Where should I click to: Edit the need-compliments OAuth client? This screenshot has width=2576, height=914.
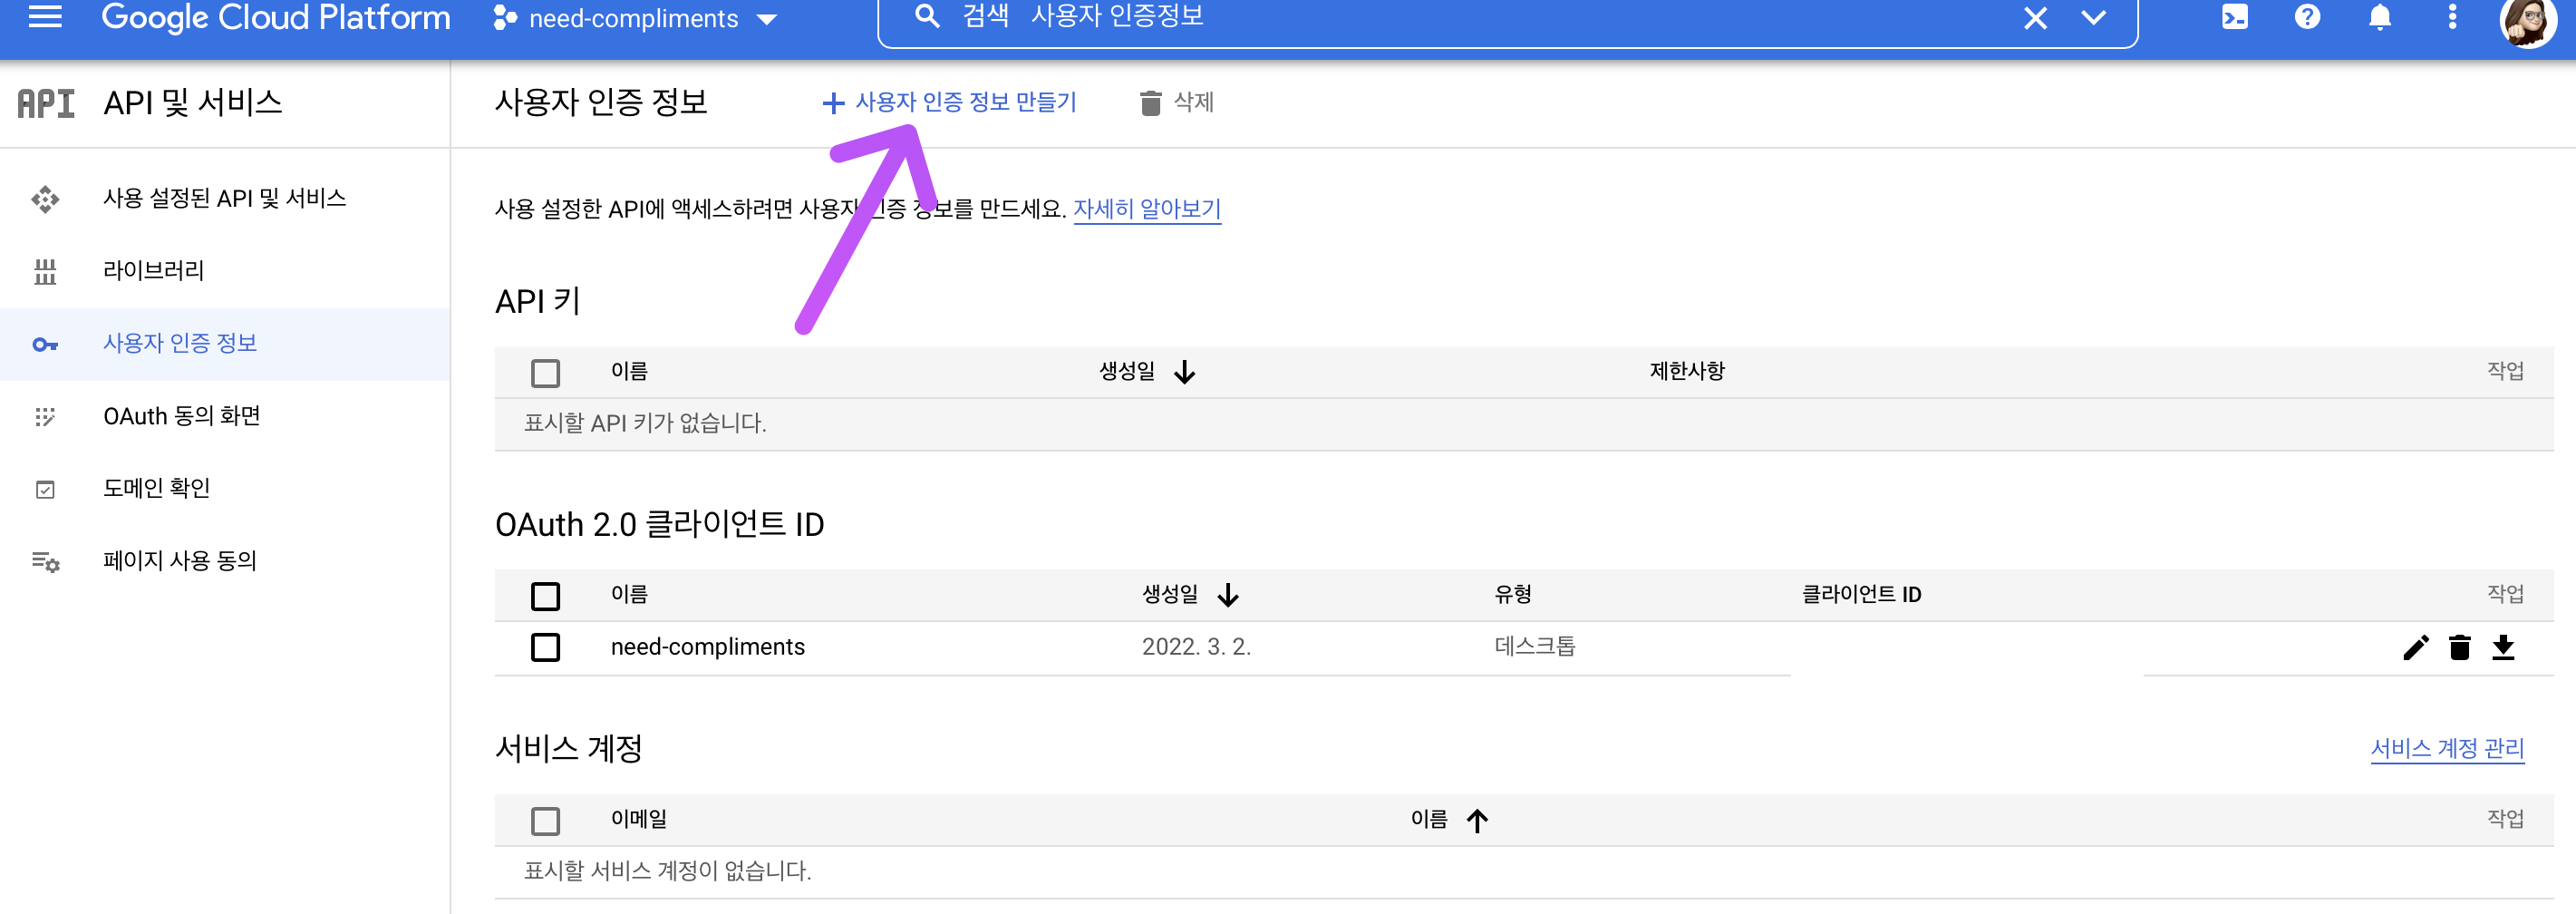point(2416,648)
